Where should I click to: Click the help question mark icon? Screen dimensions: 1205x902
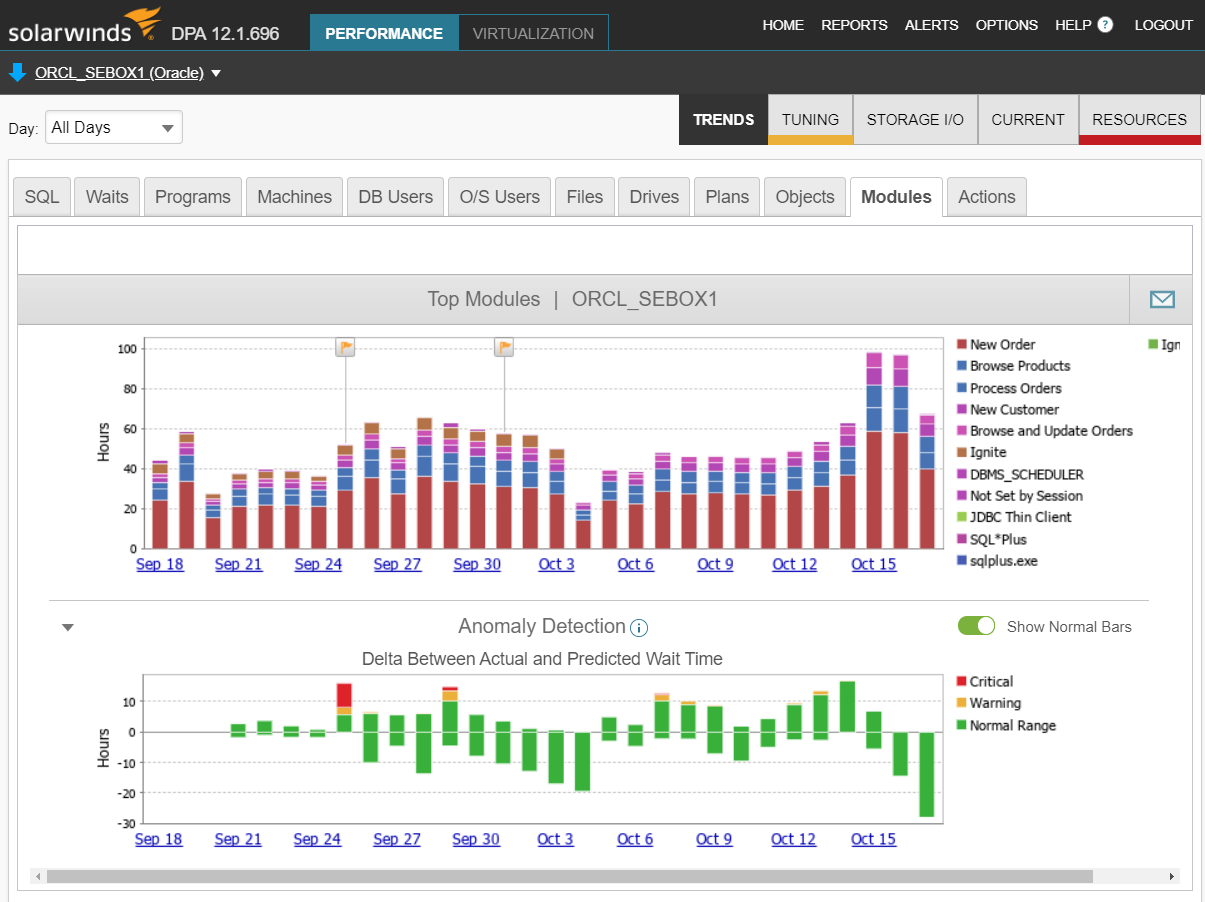tap(1105, 25)
